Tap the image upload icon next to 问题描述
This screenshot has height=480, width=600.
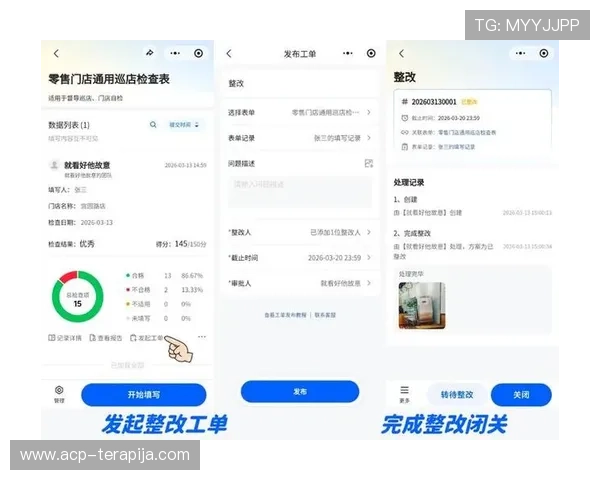[x=369, y=163]
